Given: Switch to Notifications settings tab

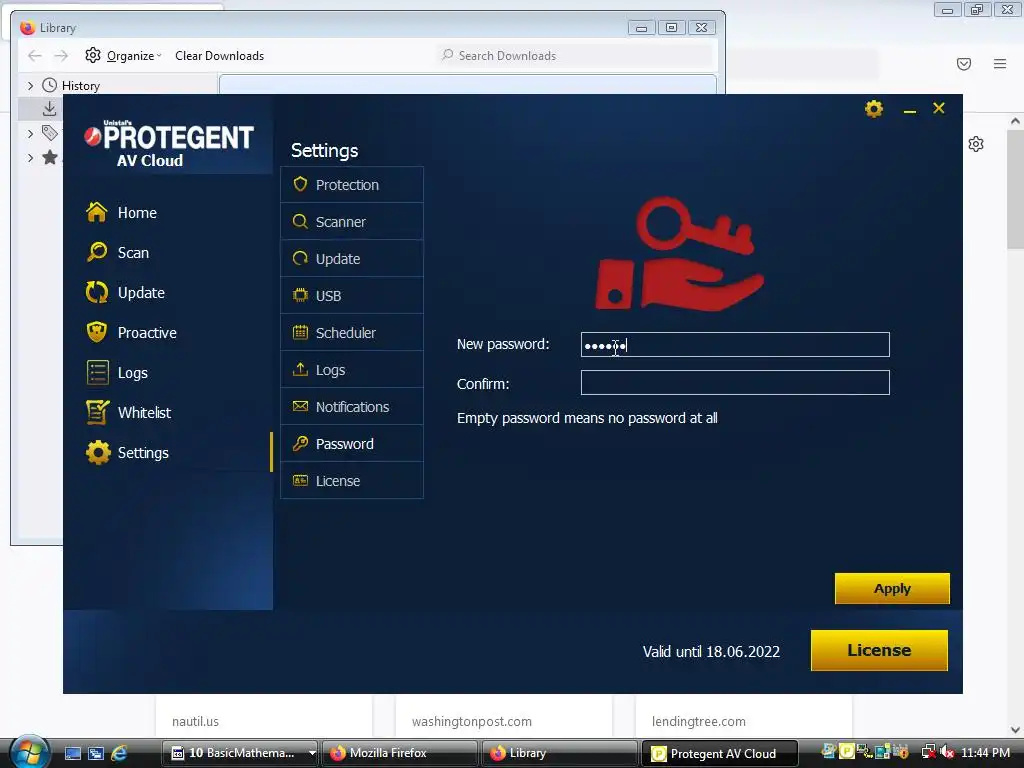Looking at the screenshot, I should [x=352, y=407].
